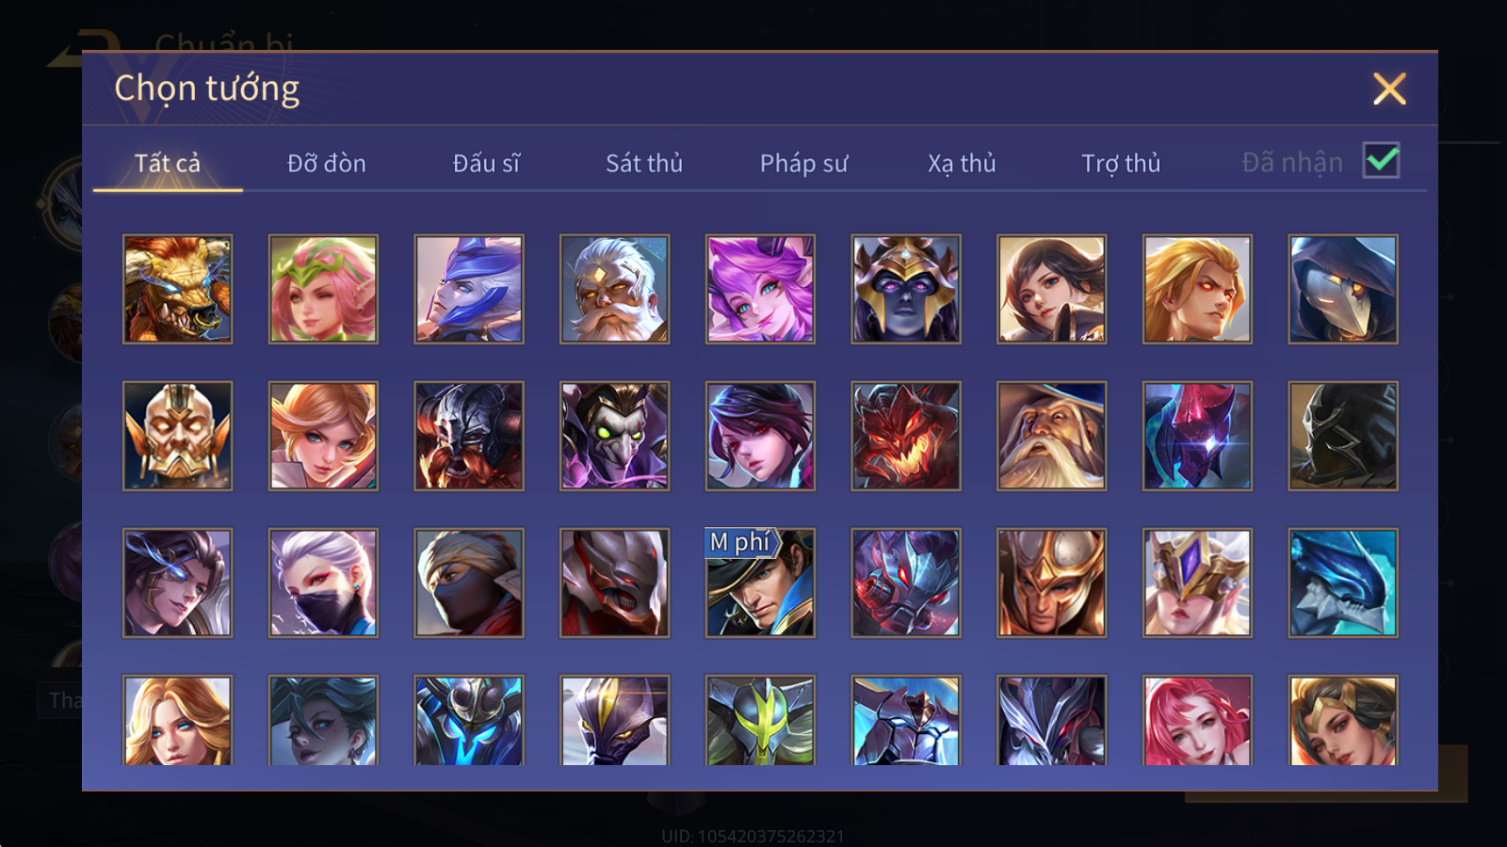Select the hero tagged "M phí" with black hat
This screenshot has height=847, width=1507.
coord(760,583)
